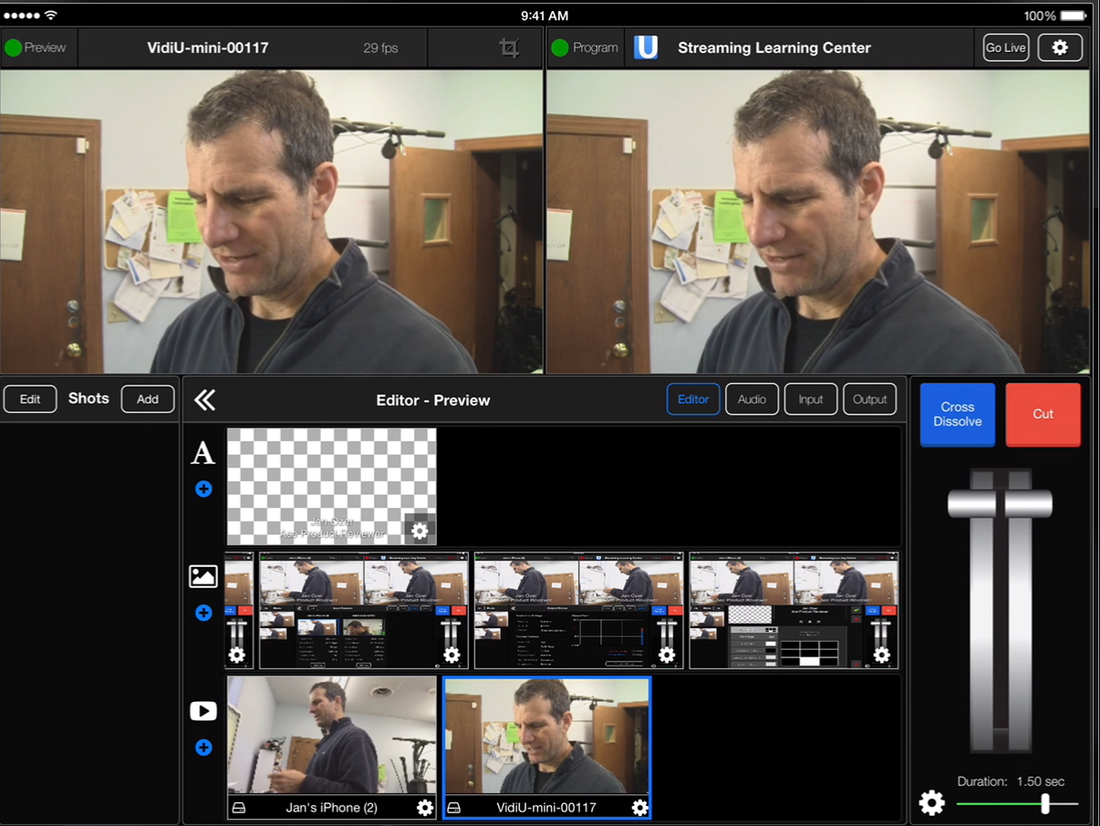The height and width of the screenshot is (826, 1100).
Task: Toggle the green Preview status indicator
Action: 12,47
